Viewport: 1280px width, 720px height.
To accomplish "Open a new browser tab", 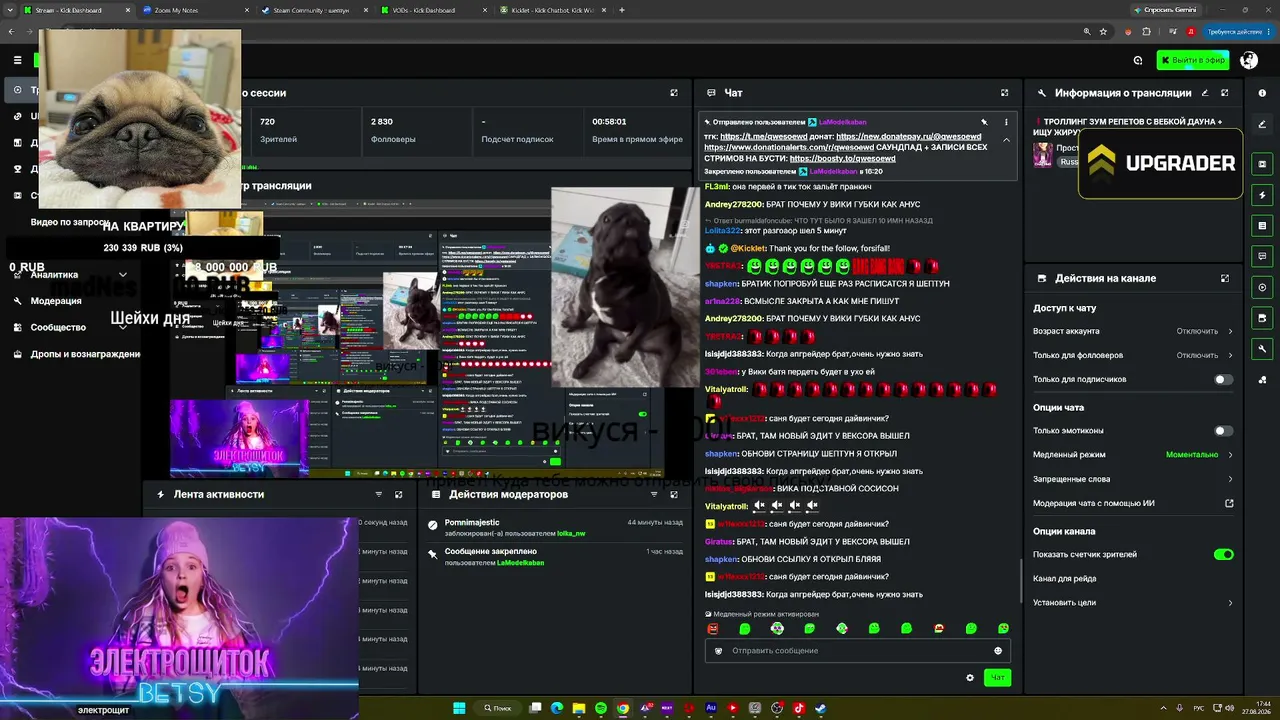I will pos(622,10).
